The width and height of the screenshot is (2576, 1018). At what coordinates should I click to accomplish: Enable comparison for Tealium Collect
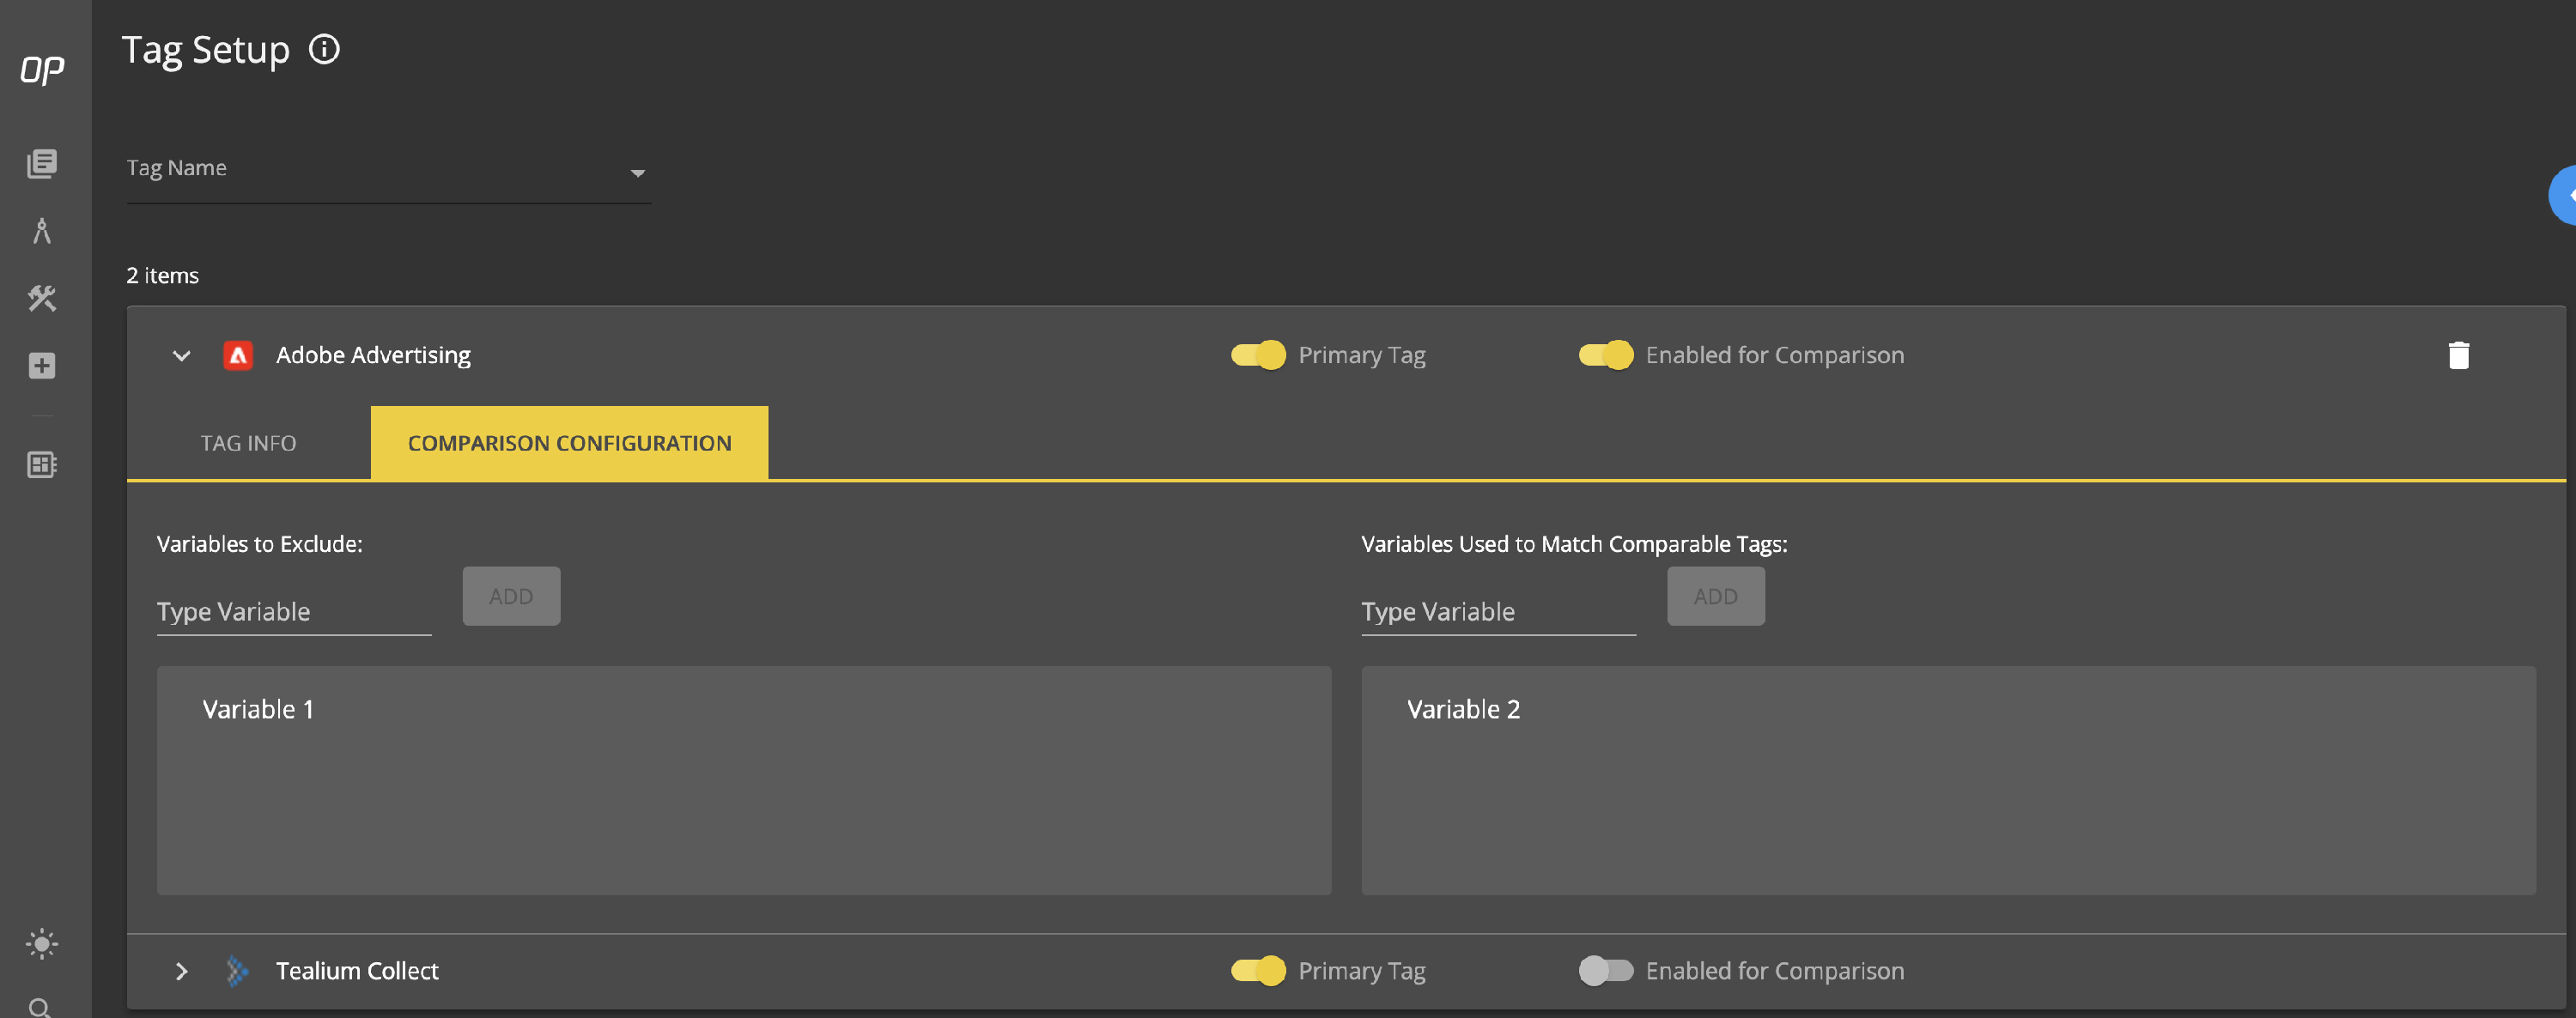(1605, 970)
